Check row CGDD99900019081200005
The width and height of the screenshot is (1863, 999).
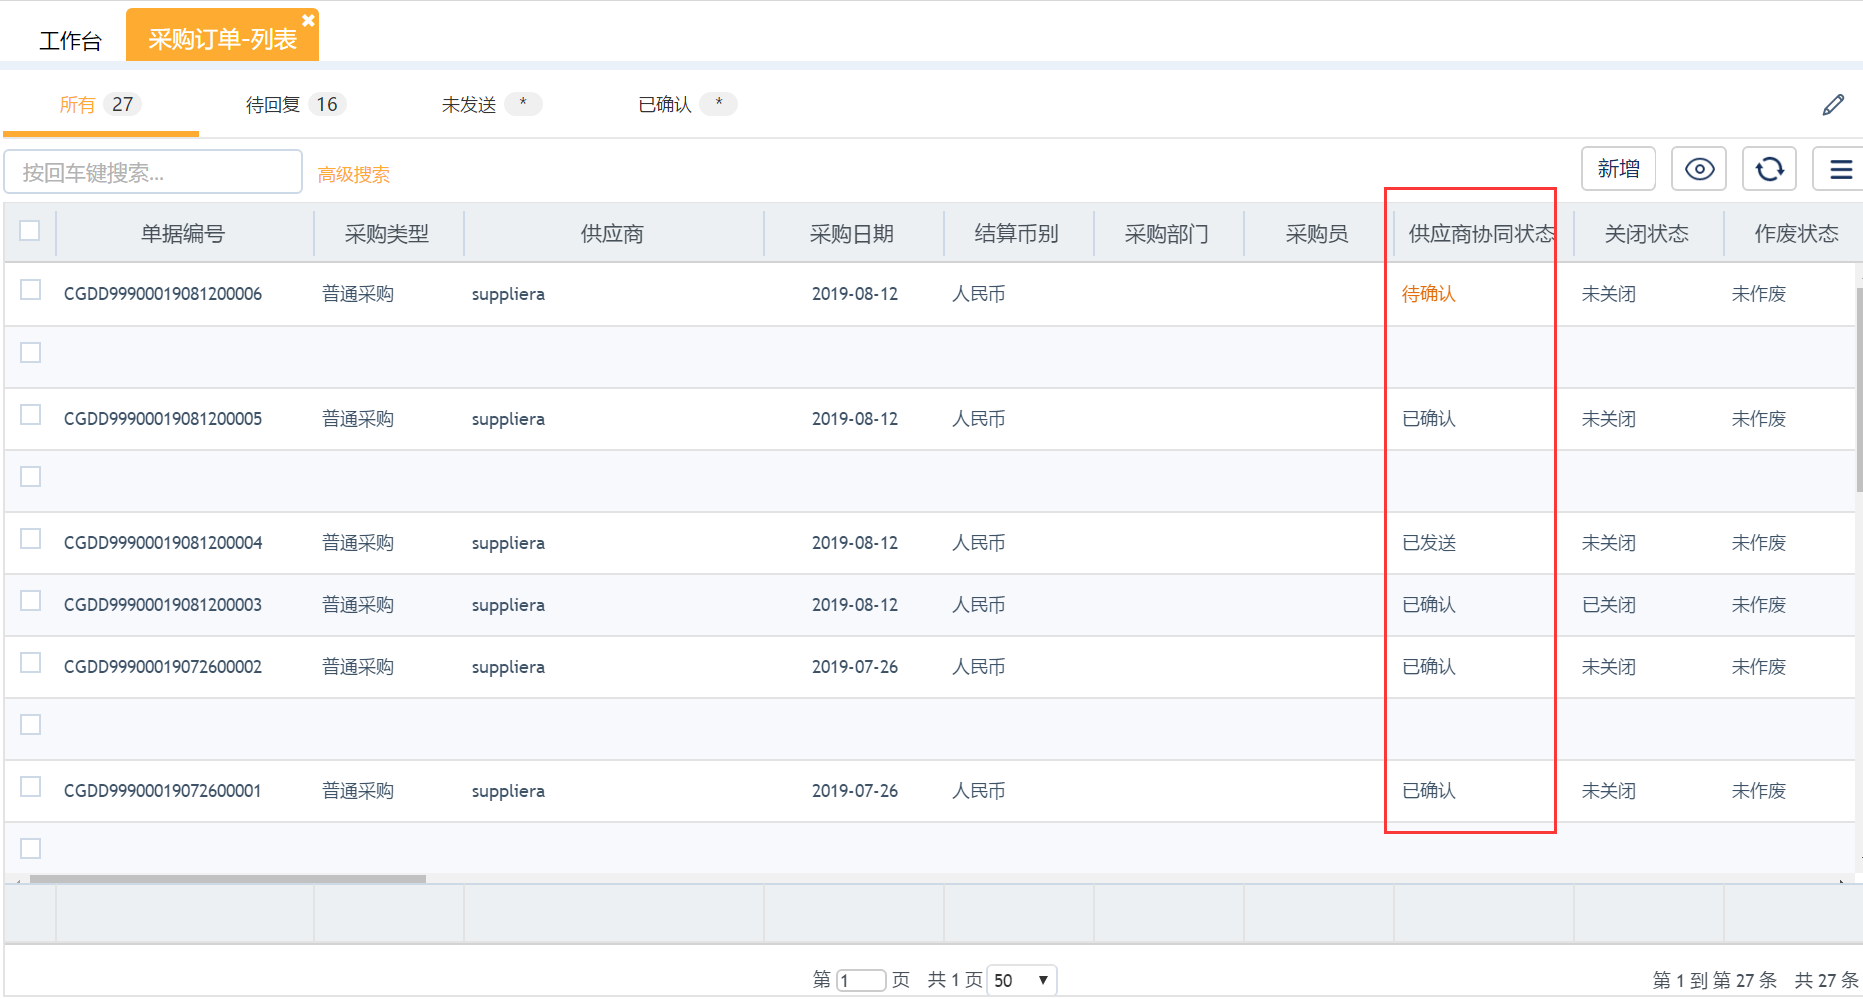click(x=31, y=415)
